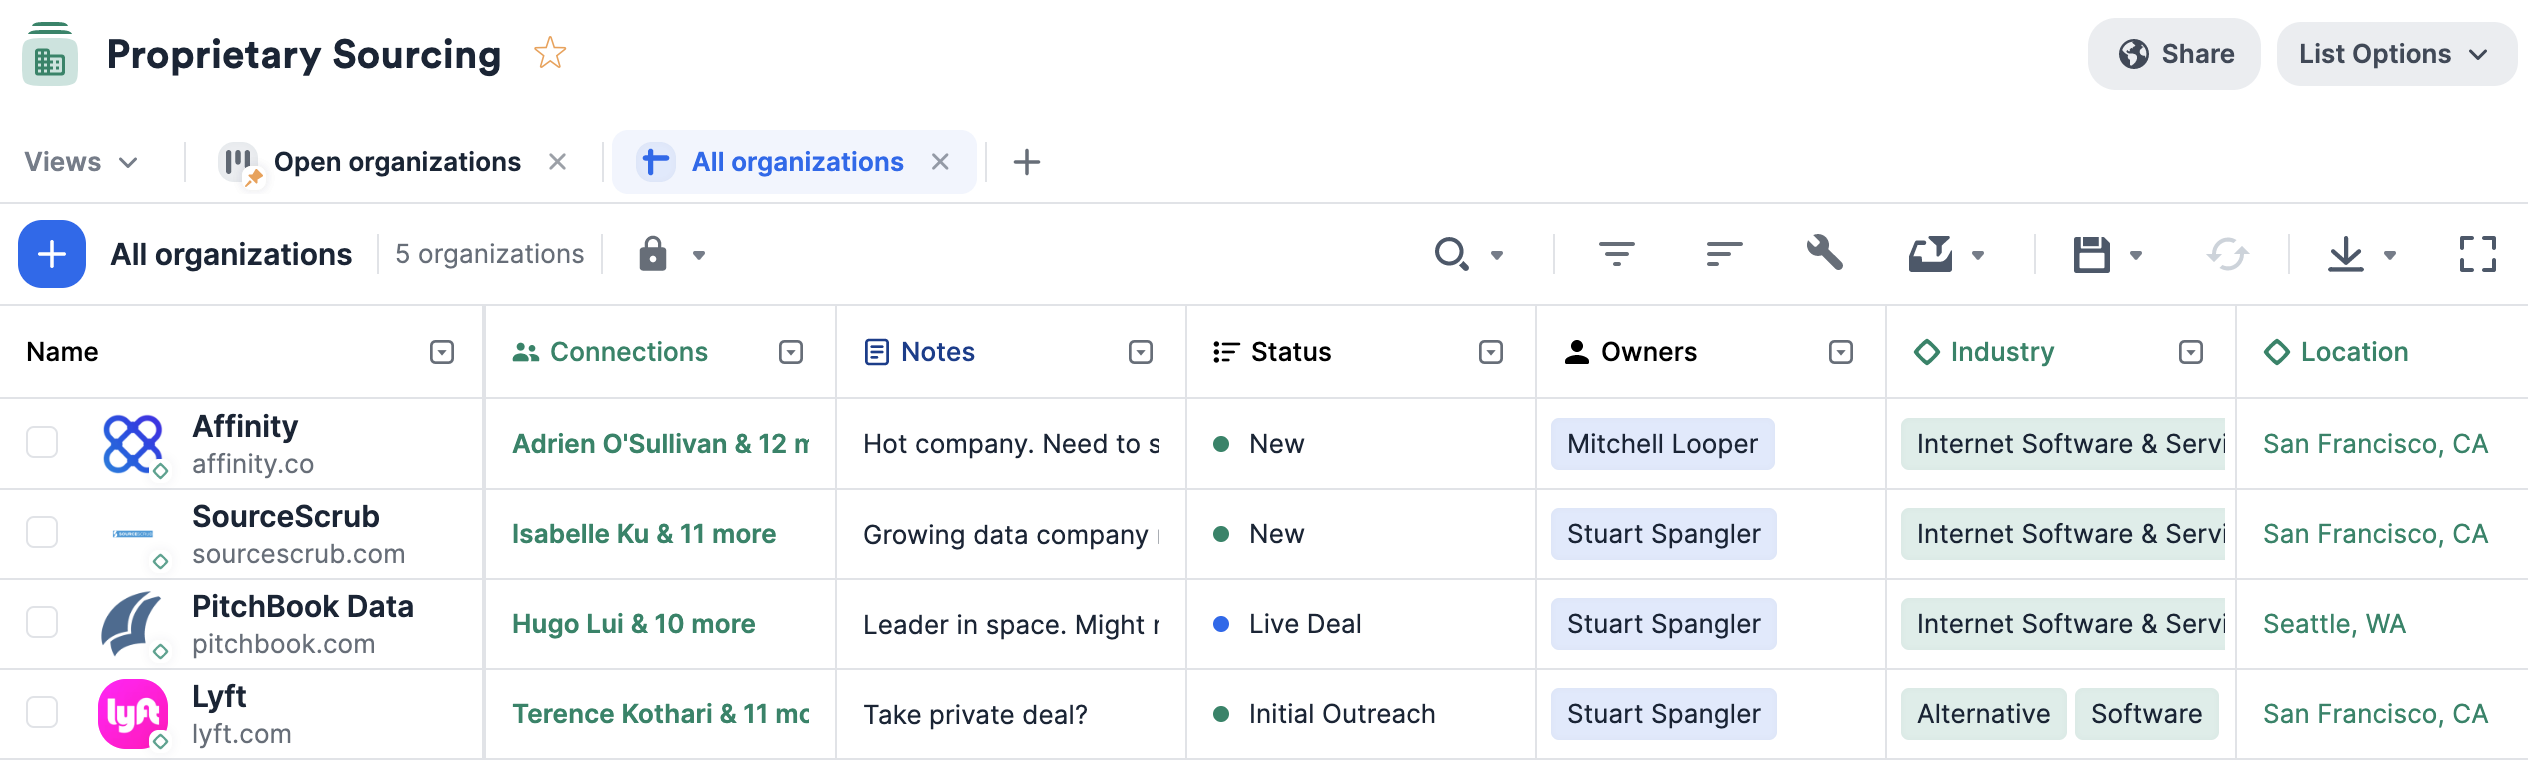
Task: Open the wrench settings tool
Action: [x=1824, y=253]
